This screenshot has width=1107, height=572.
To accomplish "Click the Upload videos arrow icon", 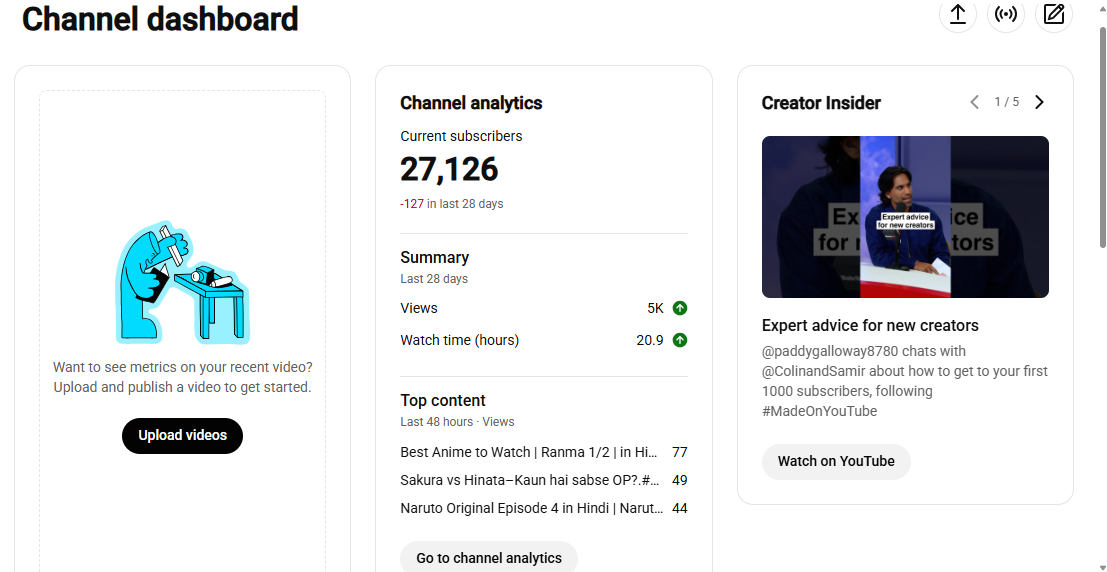I will [957, 14].
